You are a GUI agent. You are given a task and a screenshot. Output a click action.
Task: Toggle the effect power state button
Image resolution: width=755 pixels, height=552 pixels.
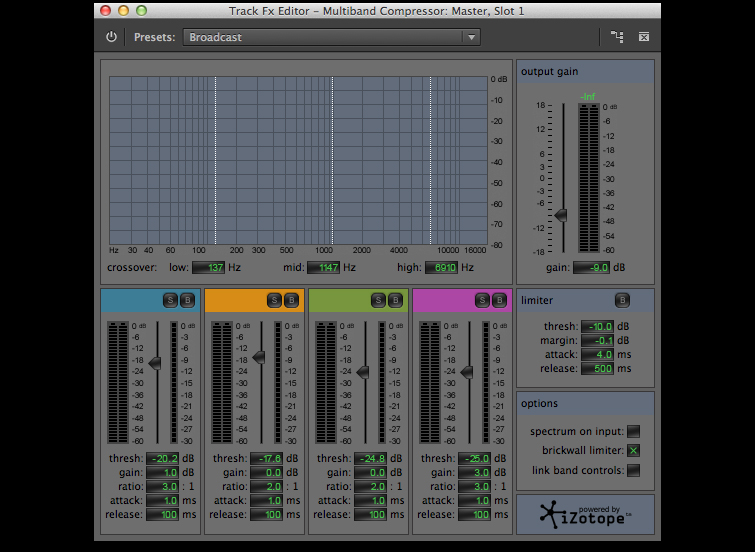111,37
